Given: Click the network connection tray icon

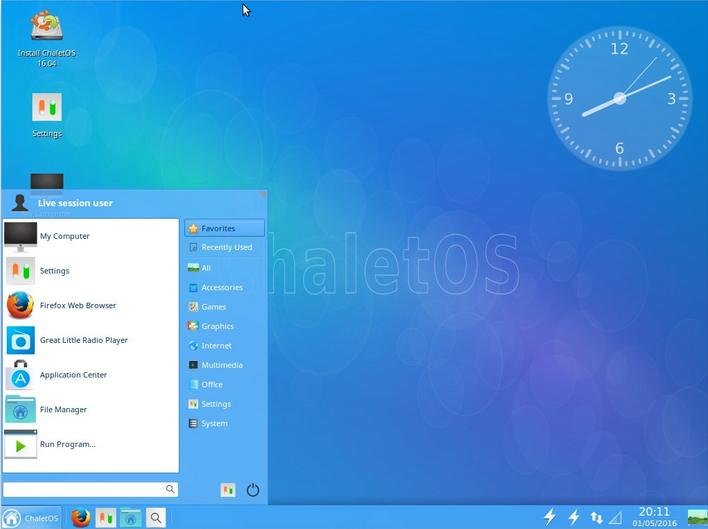Looking at the screenshot, I should 596,518.
